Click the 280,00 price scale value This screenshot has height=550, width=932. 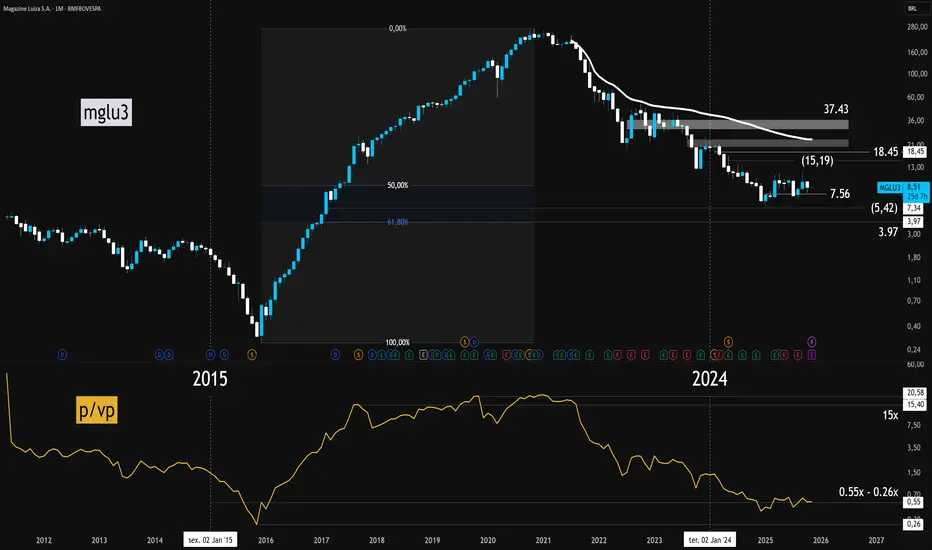point(917,27)
